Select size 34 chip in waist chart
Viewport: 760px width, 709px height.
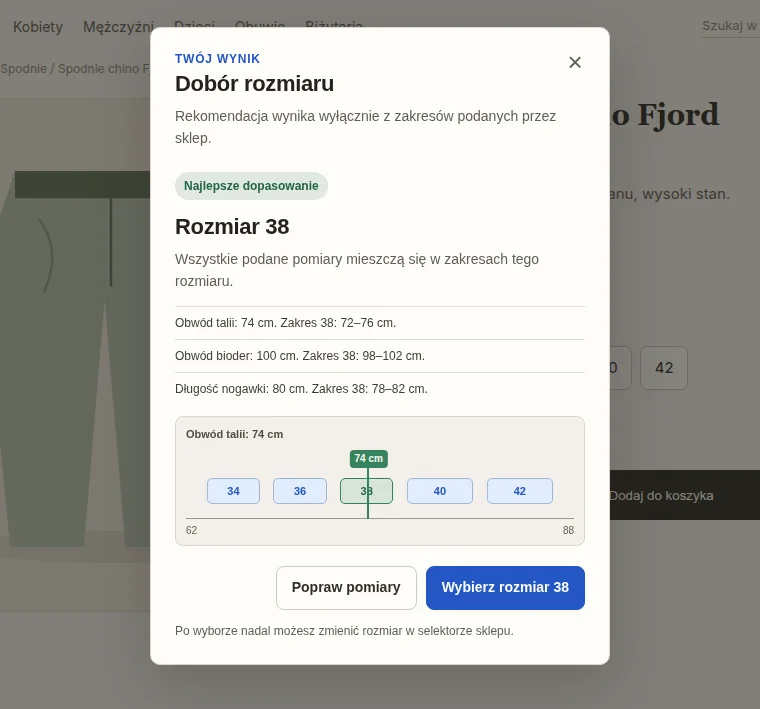pyautogui.click(x=233, y=491)
